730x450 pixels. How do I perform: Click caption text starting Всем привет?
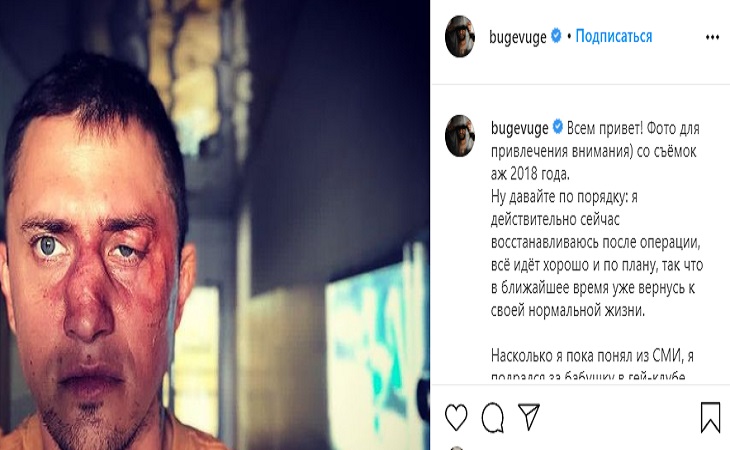(x=595, y=151)
